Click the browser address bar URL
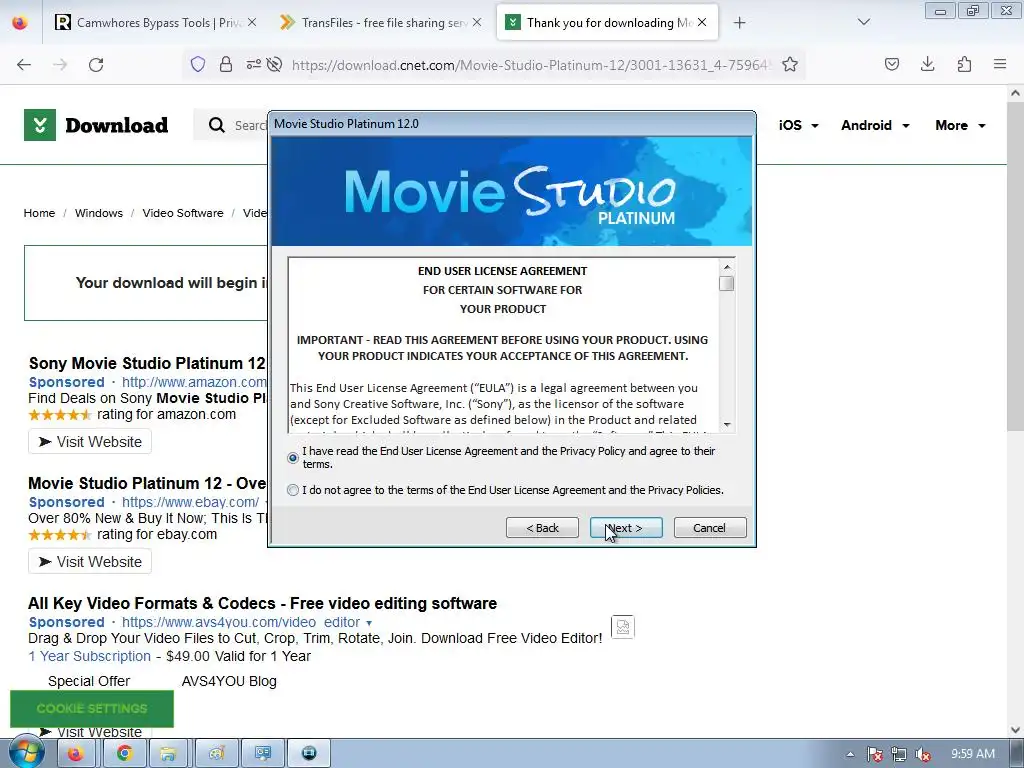1024x768 pixels. coord(530,65)
